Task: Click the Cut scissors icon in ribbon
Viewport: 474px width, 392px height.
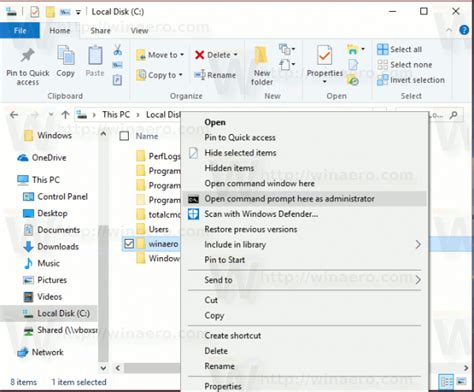Action: point(117,50)
